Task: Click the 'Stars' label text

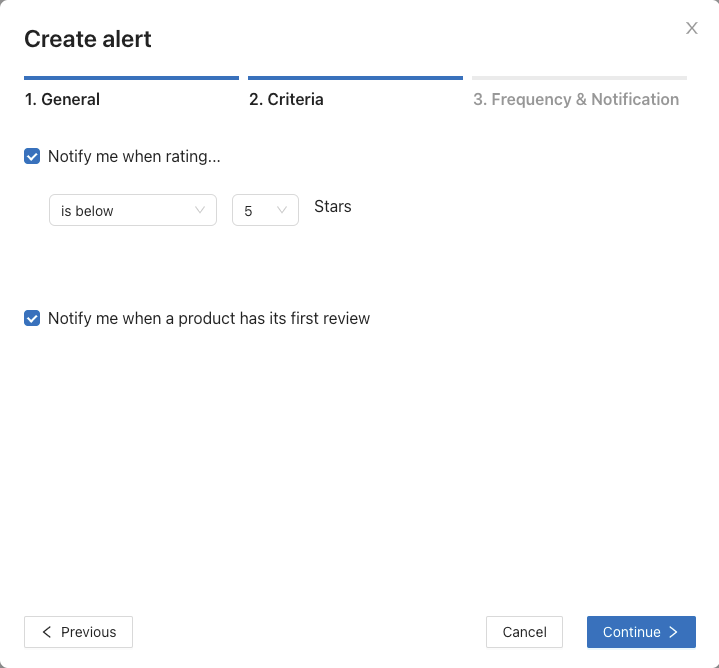Action: pyautogui.click(x=333, y=206)
